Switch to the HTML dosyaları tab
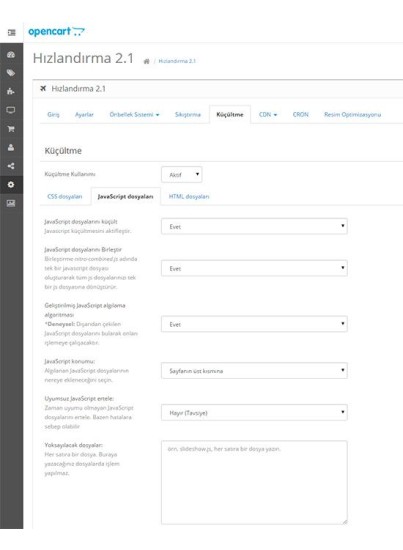Image resolution: width=403 pixels, height=550 pixels. click(189, 196)
